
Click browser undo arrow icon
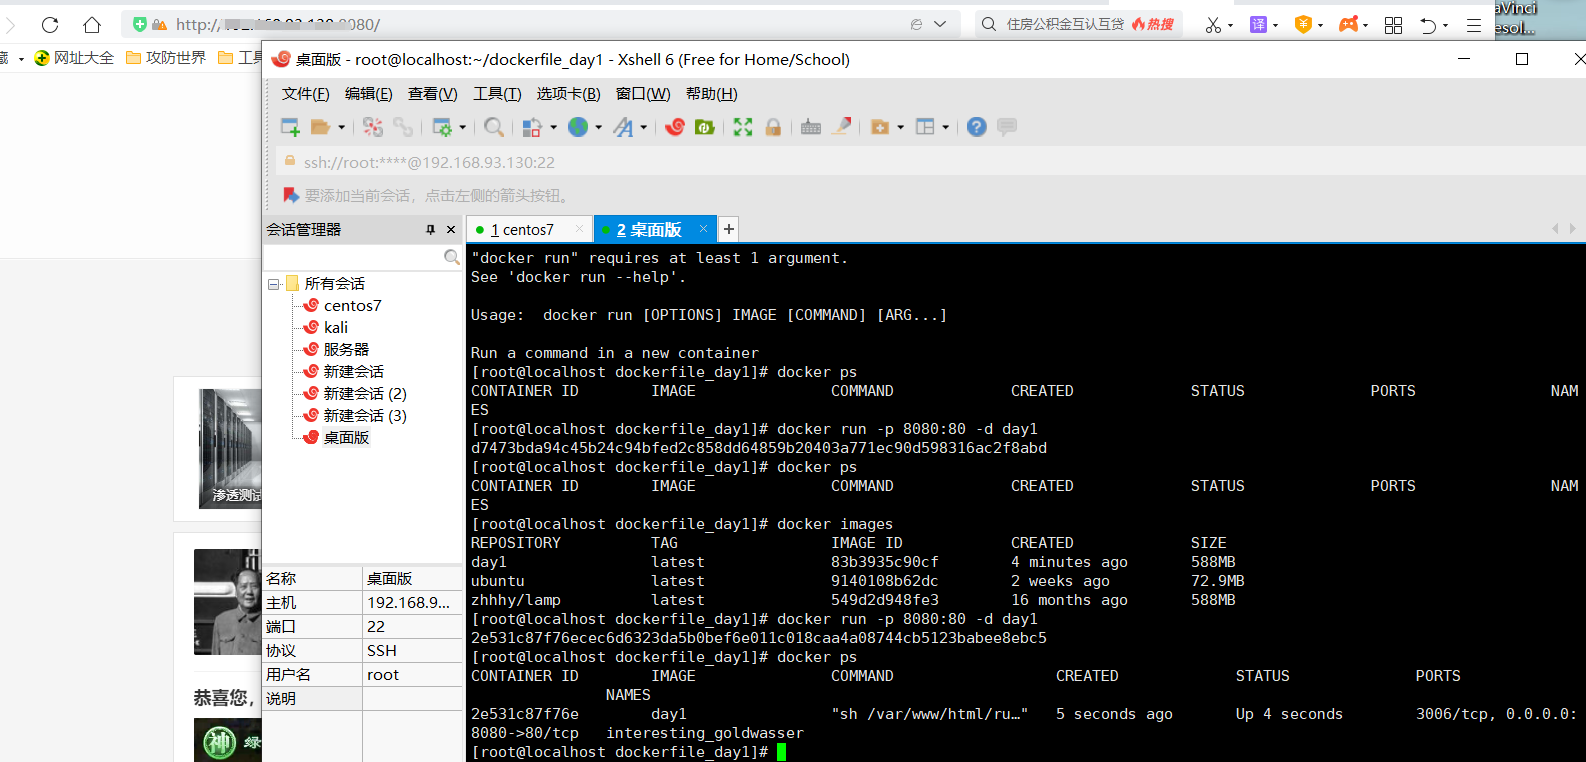1428,25
